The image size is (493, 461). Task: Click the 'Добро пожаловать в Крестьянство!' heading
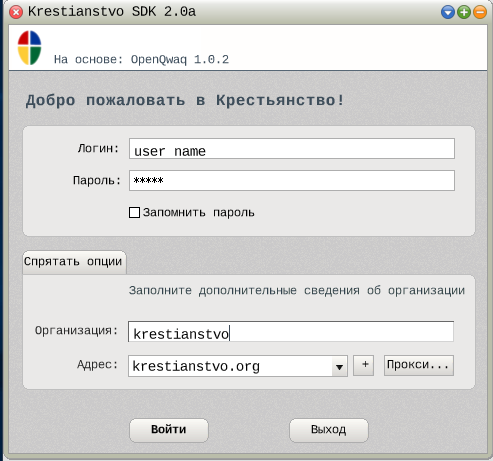tap(185, 100)
